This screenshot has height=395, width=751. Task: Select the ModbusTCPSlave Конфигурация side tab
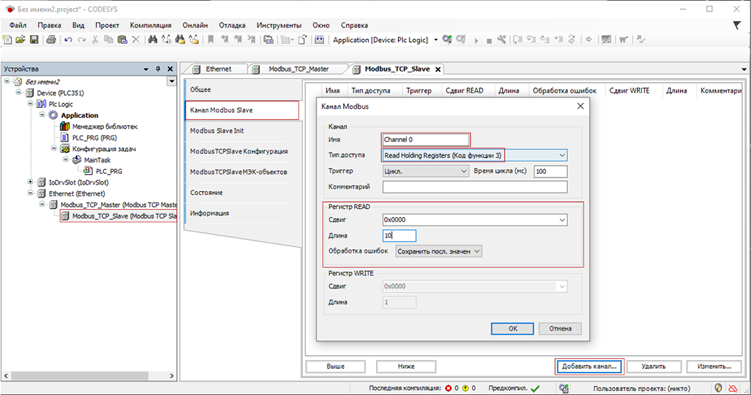[x=242, y=151]
